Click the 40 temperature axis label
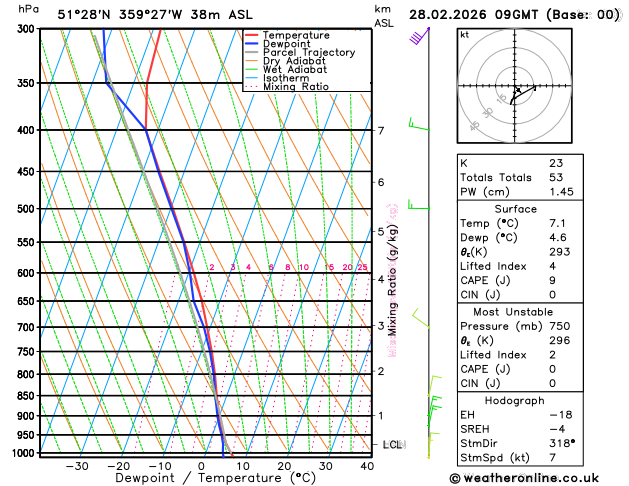629x486 pixels. coord(367,466)
